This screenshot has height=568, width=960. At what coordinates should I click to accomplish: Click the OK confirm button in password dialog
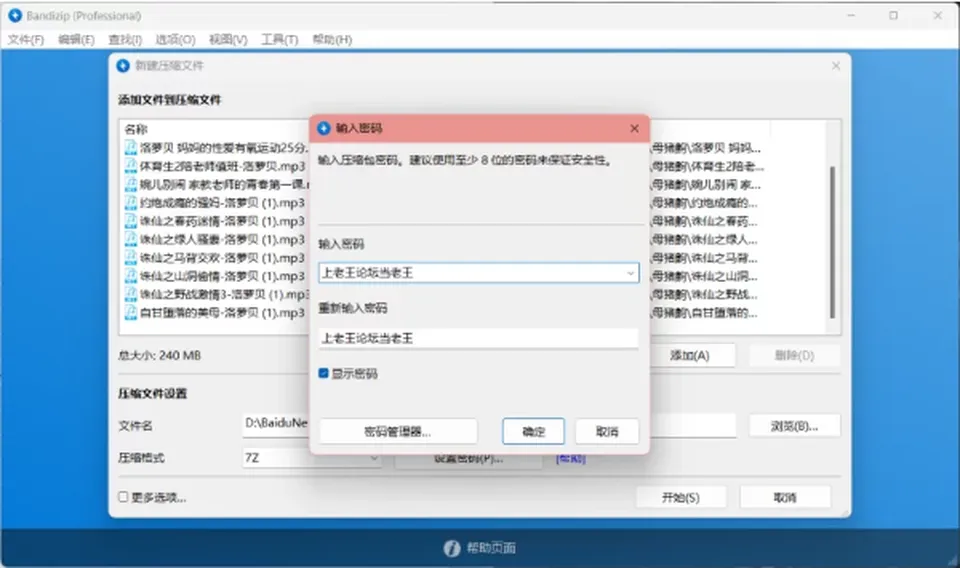[x=533, y=432]
